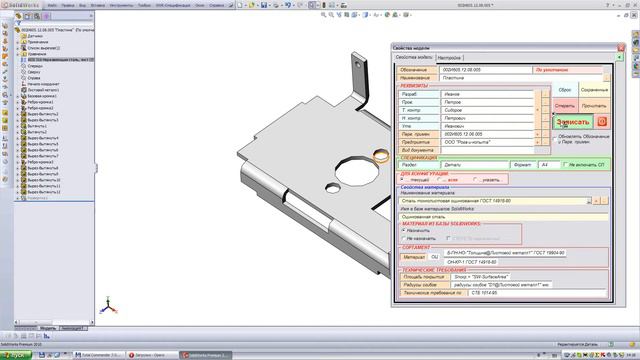Select the указать configuration radio button
Screen dimensions: 640x360
476,180
